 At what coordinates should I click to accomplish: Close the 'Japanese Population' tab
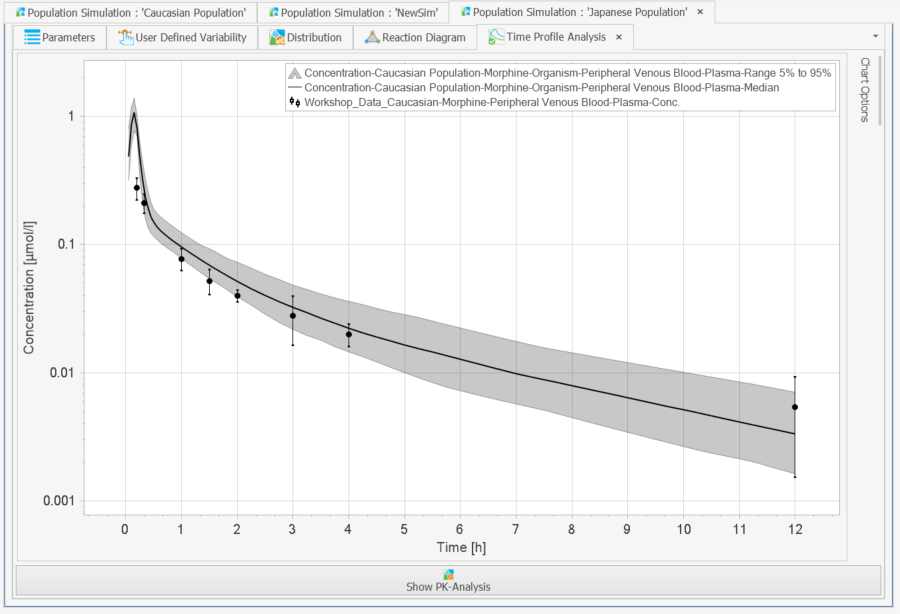click(x=700, y=12)
